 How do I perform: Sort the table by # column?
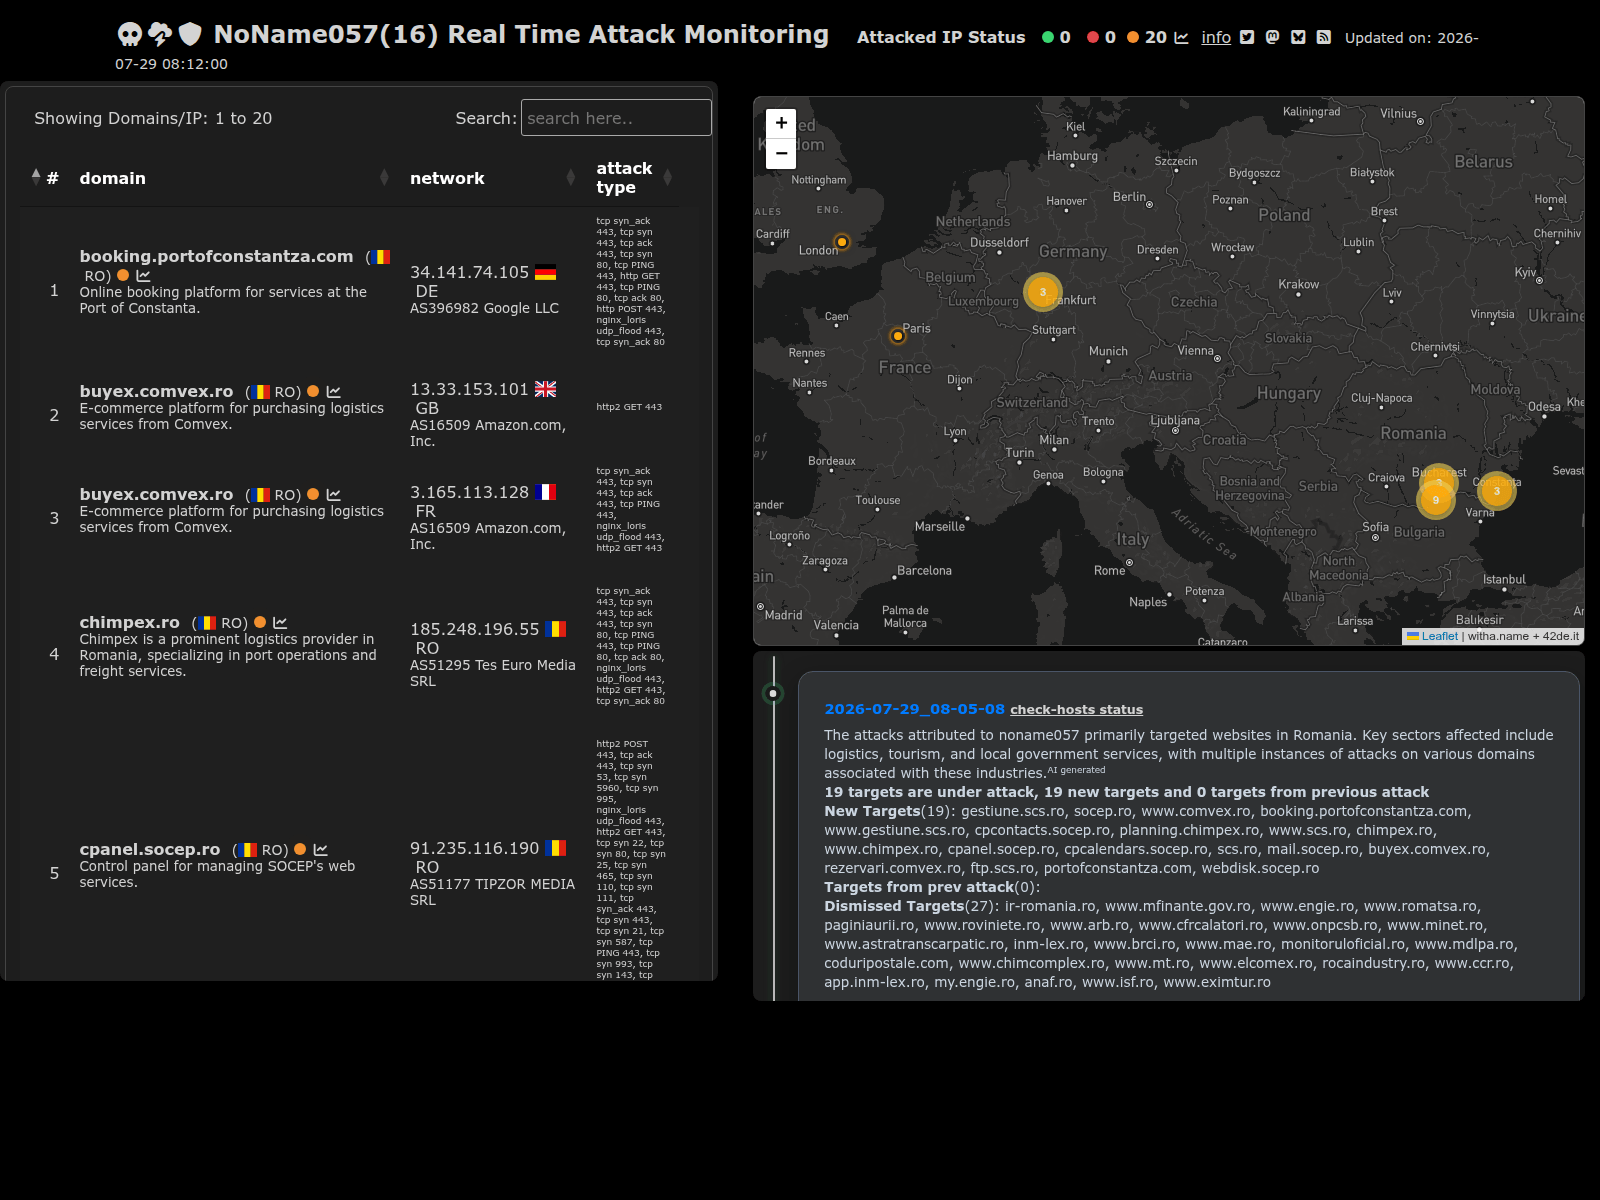click(x=45, y=178)
